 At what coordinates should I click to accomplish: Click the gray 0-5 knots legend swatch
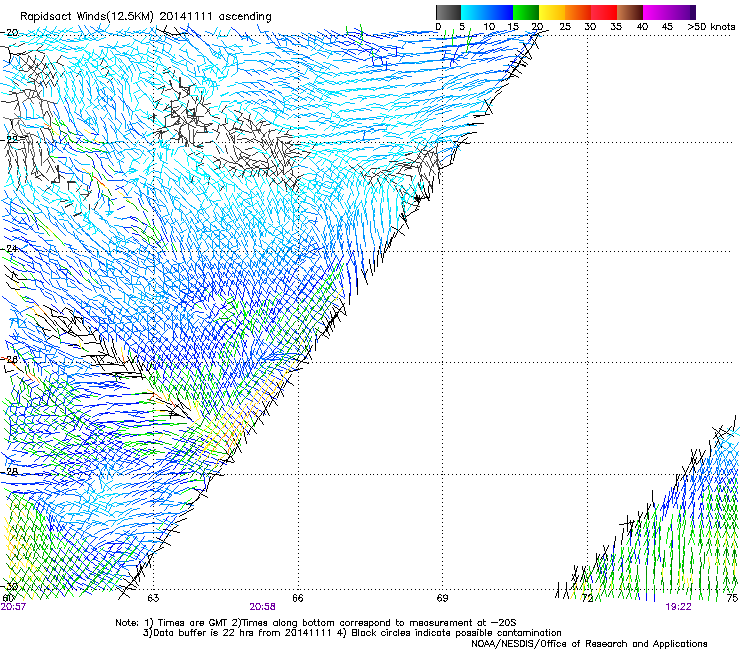tap(448, 12)
